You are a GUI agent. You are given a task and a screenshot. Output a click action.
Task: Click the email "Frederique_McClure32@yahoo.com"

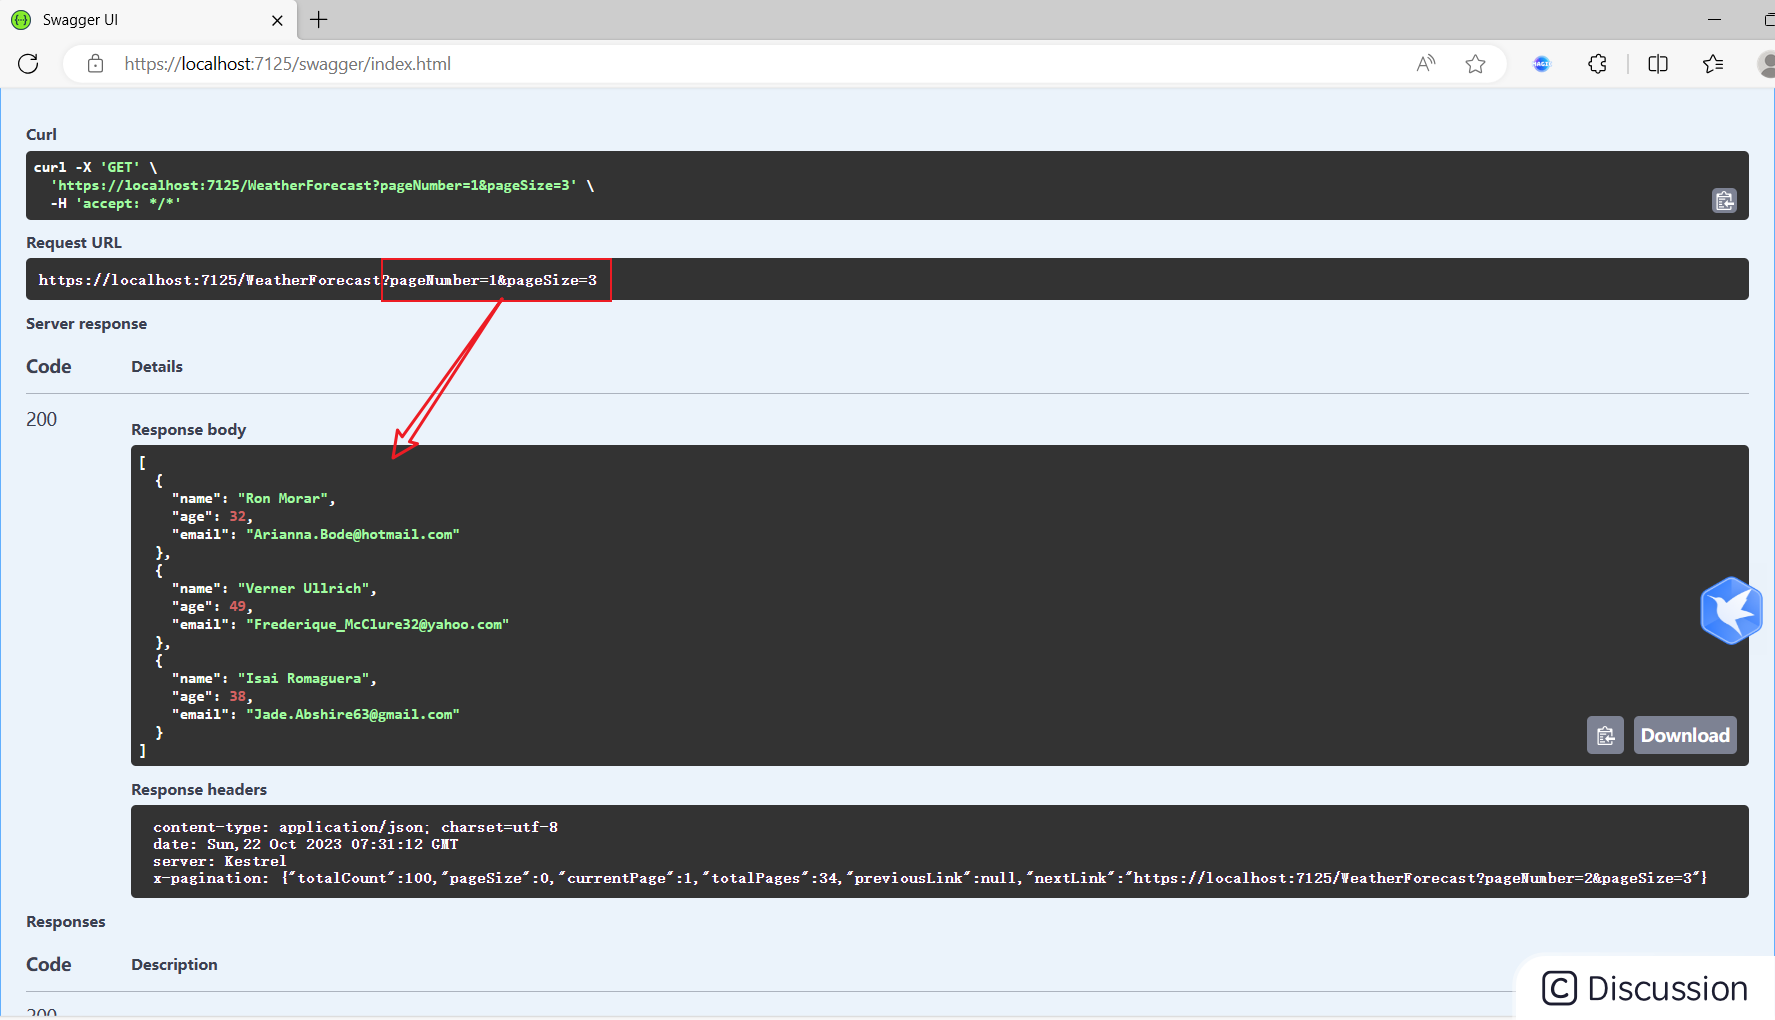[378, 624]
